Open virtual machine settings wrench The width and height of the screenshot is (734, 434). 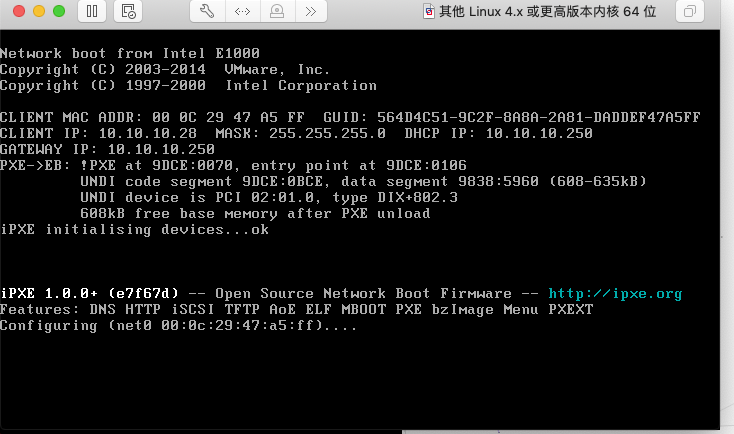207,11
